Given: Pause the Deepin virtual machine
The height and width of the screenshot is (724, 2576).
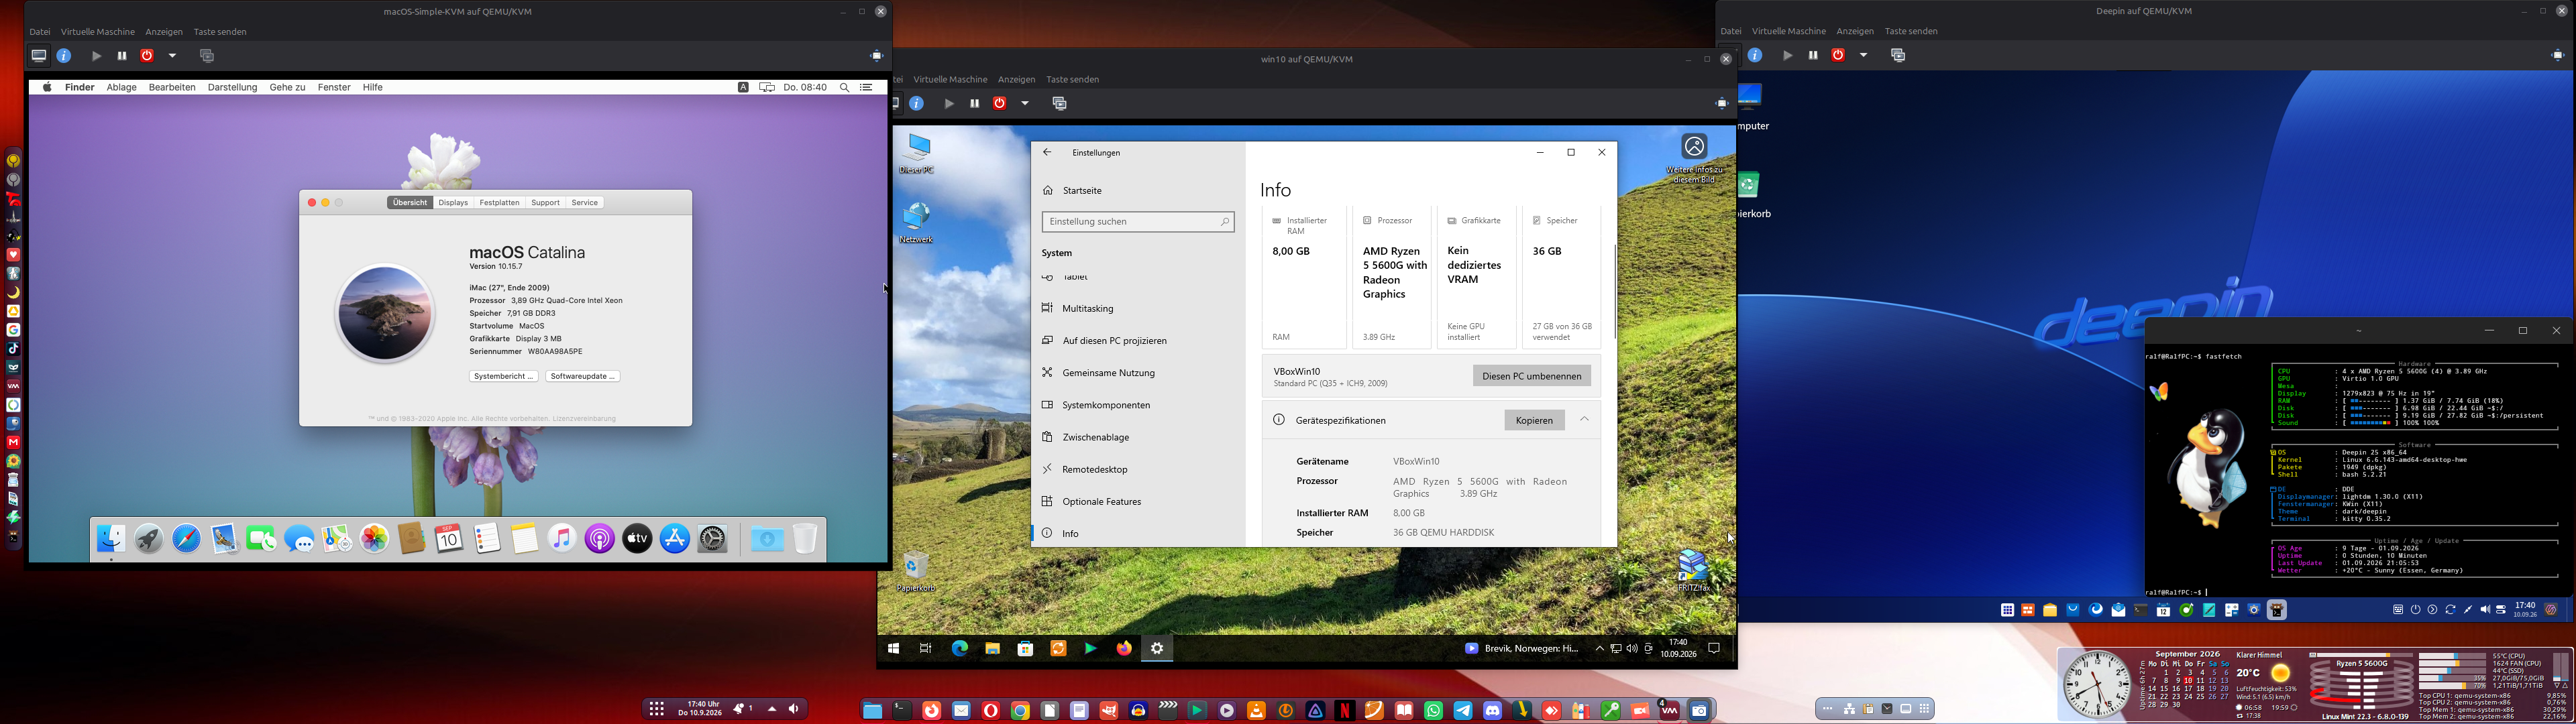Looking at the screenshot, I should (1813, 56).
